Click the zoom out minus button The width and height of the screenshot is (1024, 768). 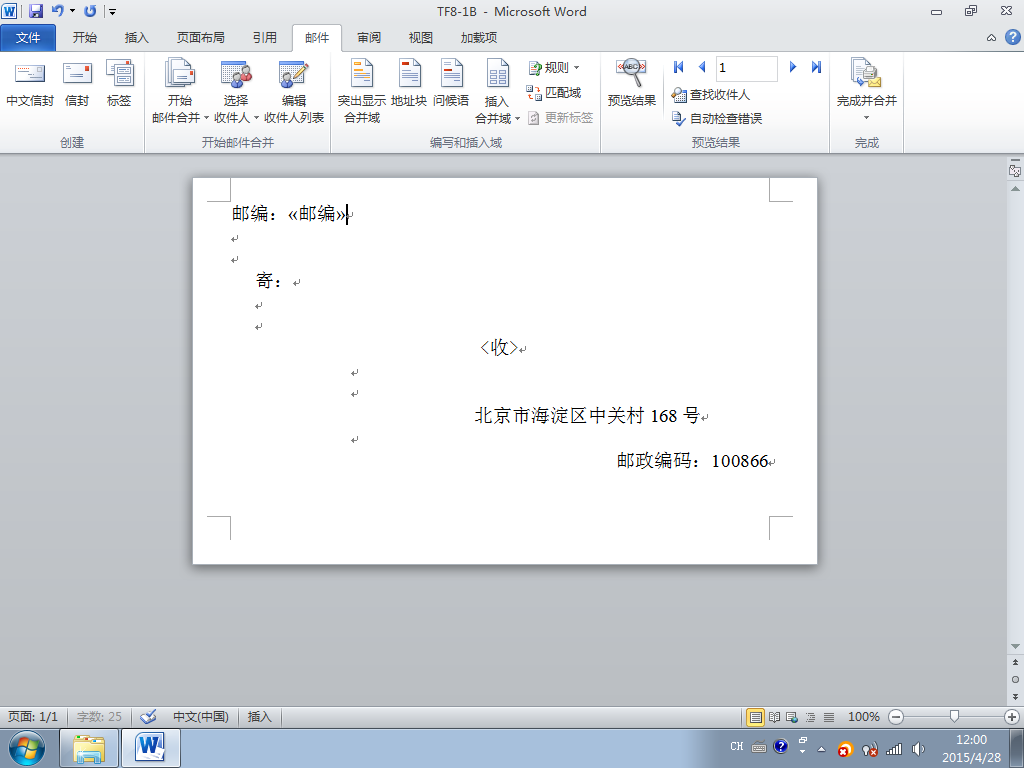896,717
